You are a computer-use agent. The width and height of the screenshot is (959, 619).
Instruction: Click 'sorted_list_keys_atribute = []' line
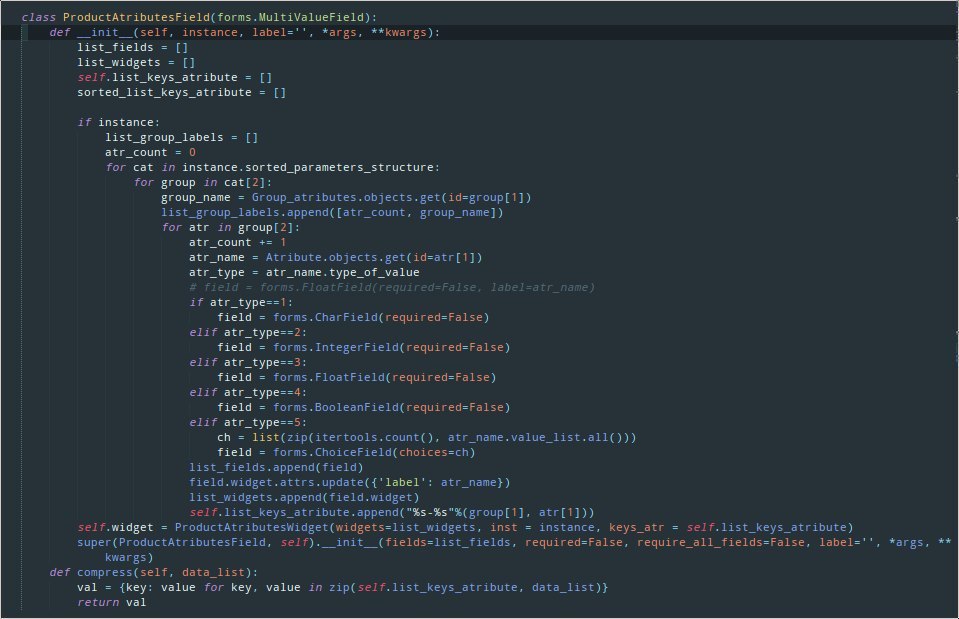(181, 92)
